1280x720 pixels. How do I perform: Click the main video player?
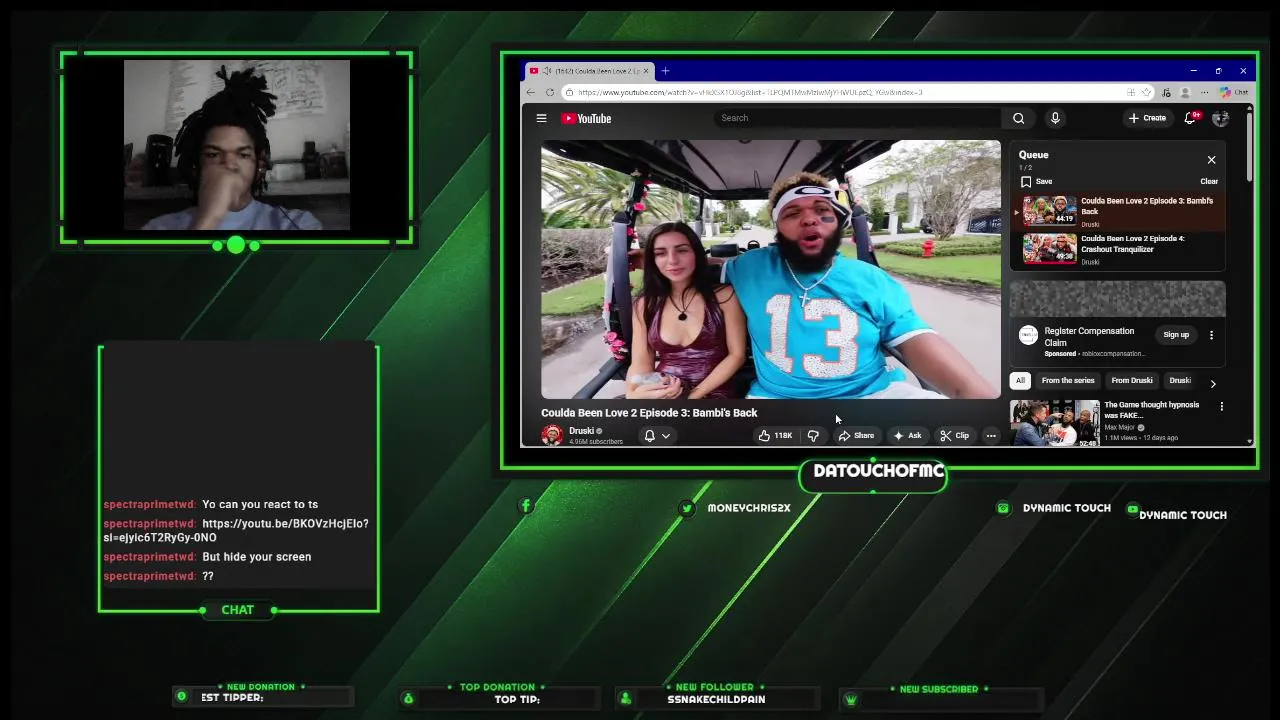pyautogui.click(x=770, y=269)
